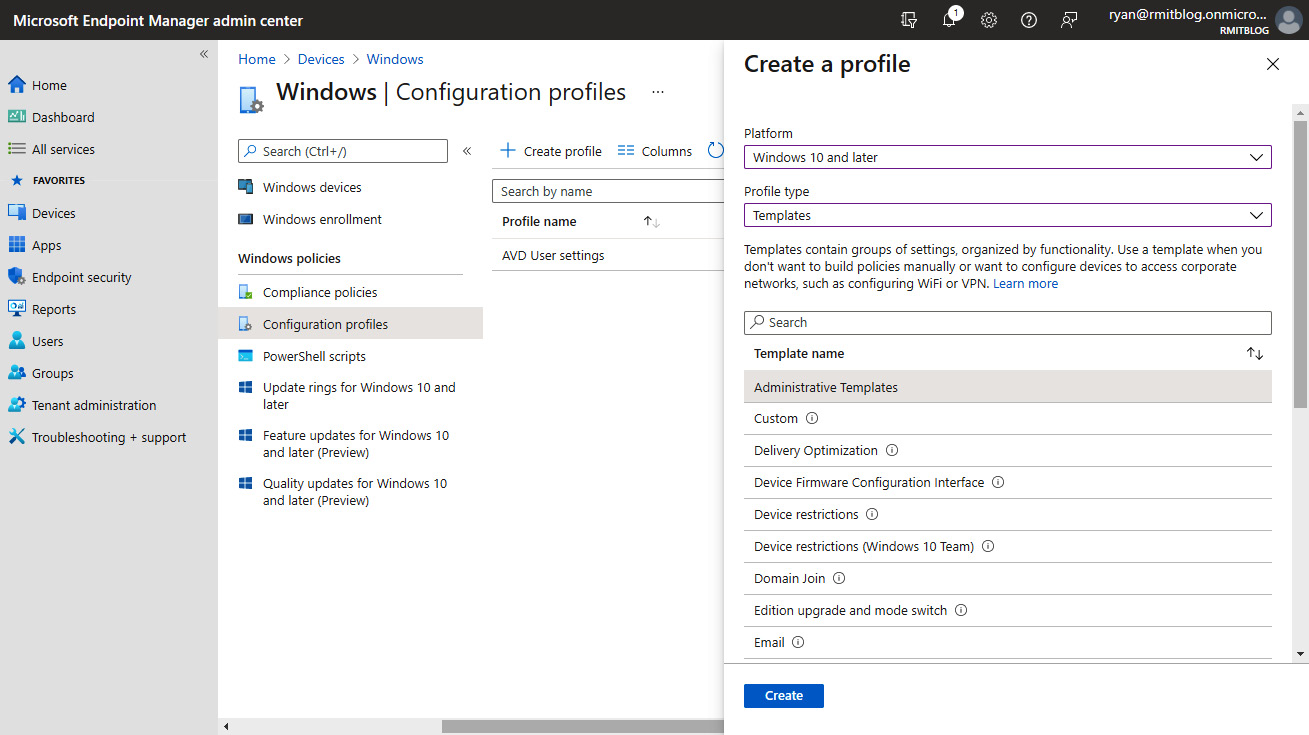
Task: Click Create profile toolbar button
Action: (x=550, y=151)
